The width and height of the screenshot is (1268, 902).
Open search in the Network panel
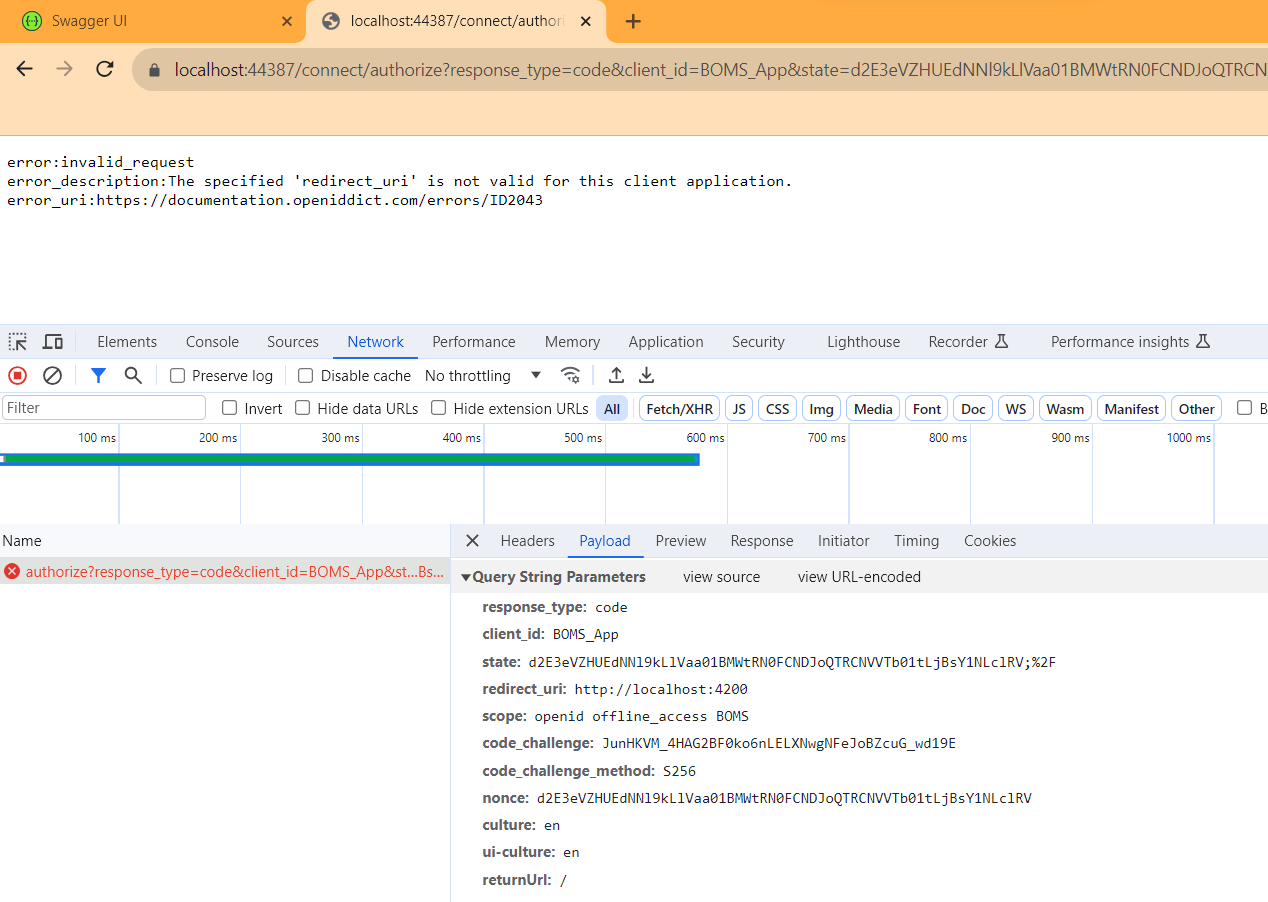click(x=133, y=376)
